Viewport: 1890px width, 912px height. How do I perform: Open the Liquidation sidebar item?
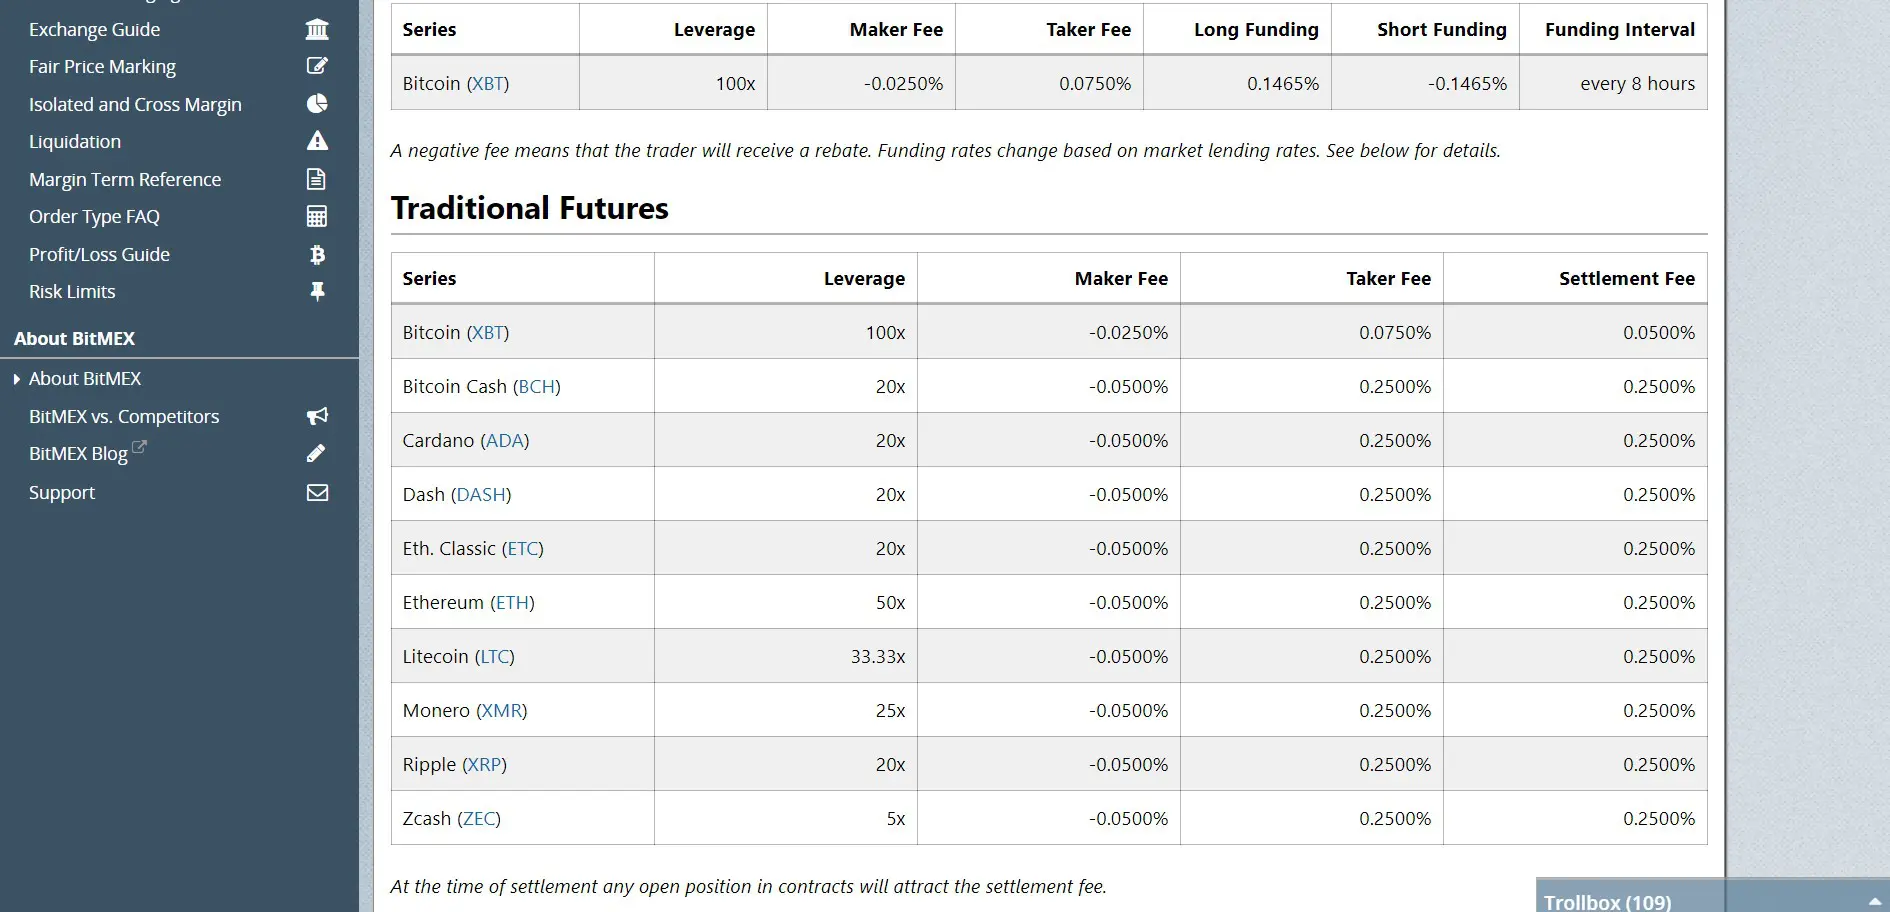click(x=75, y=141)
